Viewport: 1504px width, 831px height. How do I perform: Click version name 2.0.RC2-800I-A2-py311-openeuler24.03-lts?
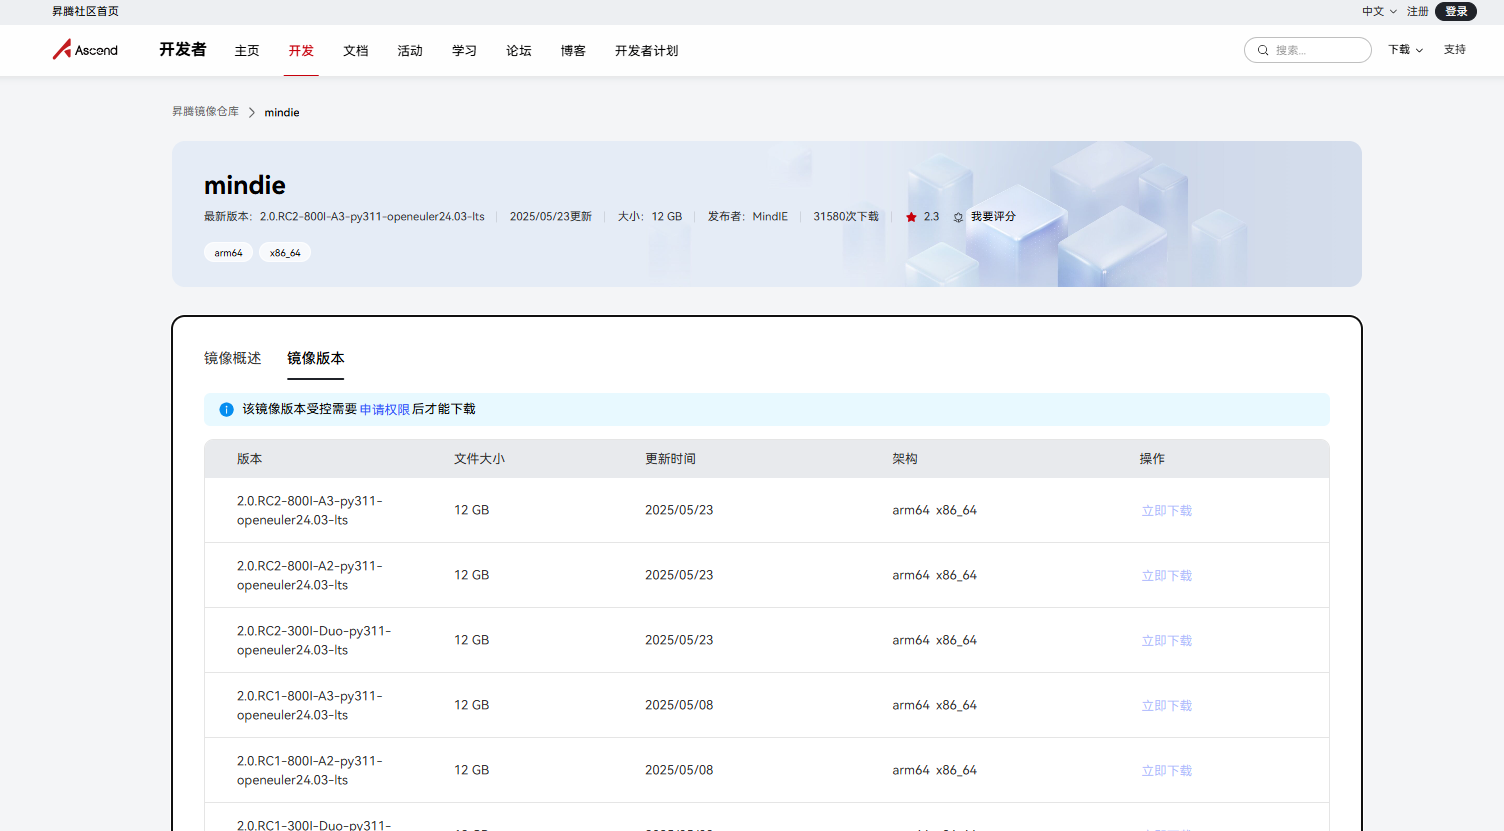pyautogui.click(x=310, y=575)
